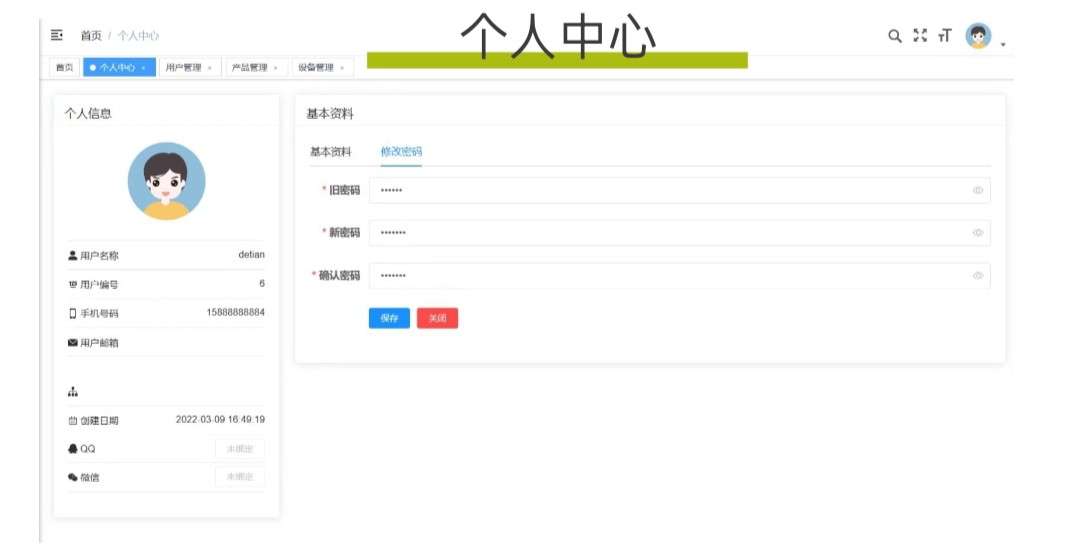The image size is (1077, 552).
Task: Select the 修改密码 tab
Action: click(401, 152)
